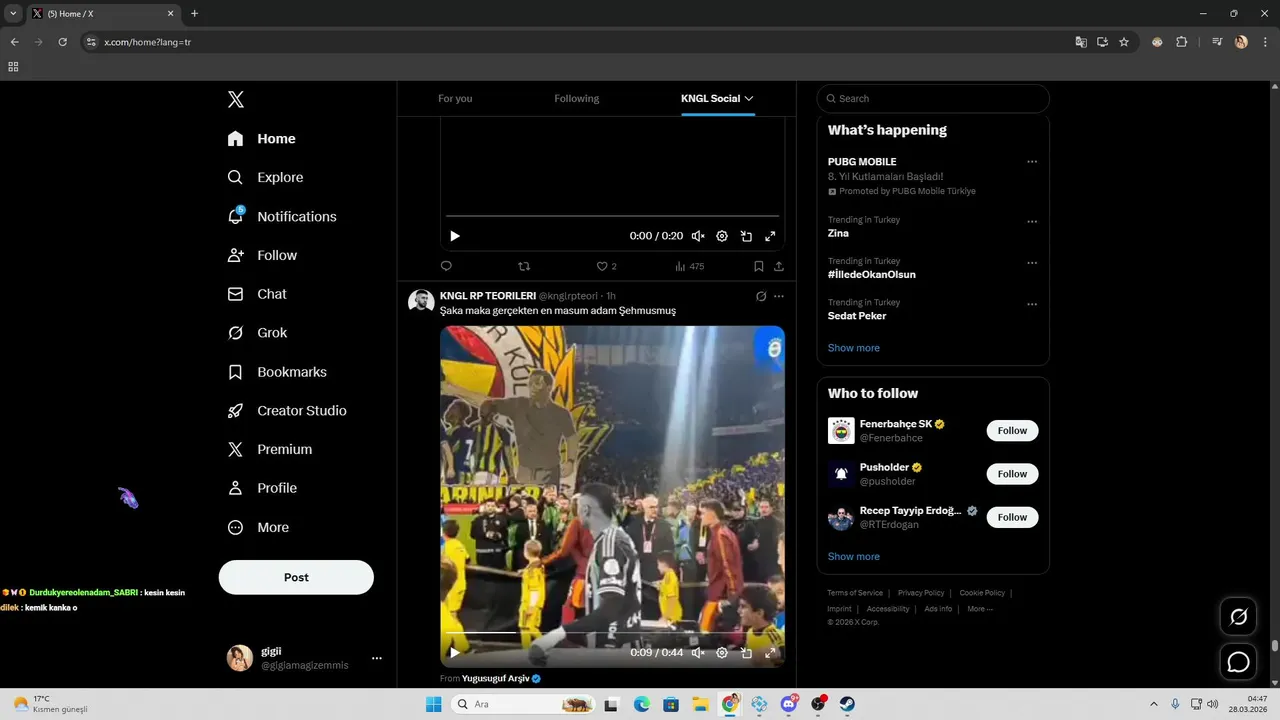Click the X search field
1280x720 pixels.
(x=933, y=98)
